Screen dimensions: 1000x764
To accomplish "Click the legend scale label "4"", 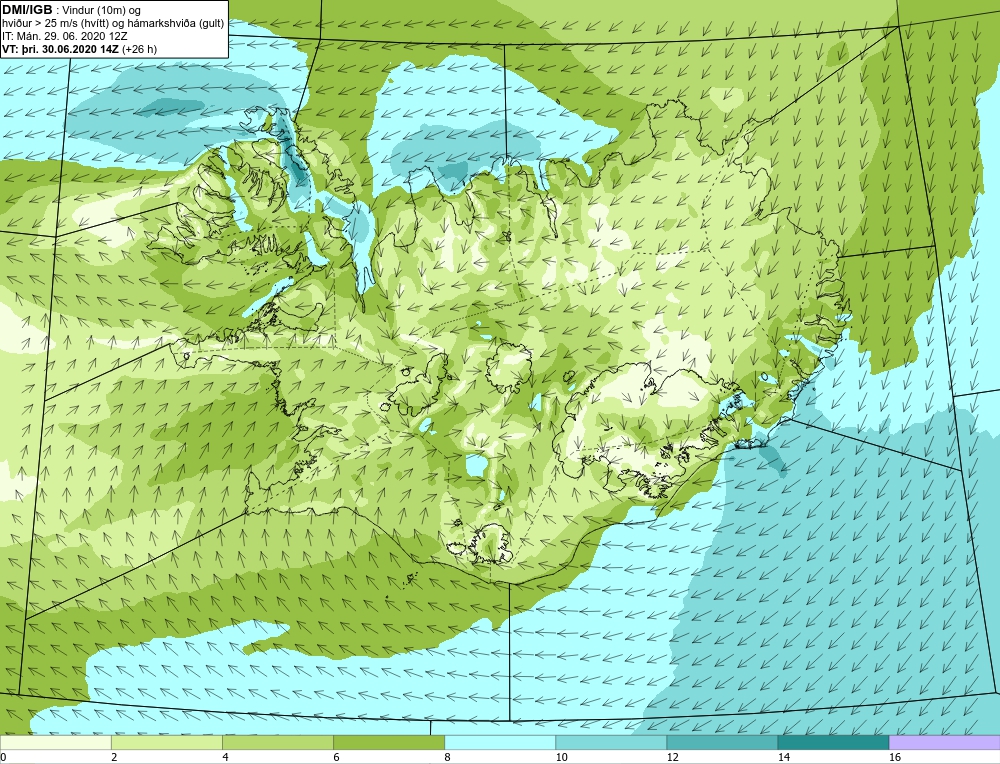I will click(225, 757).
